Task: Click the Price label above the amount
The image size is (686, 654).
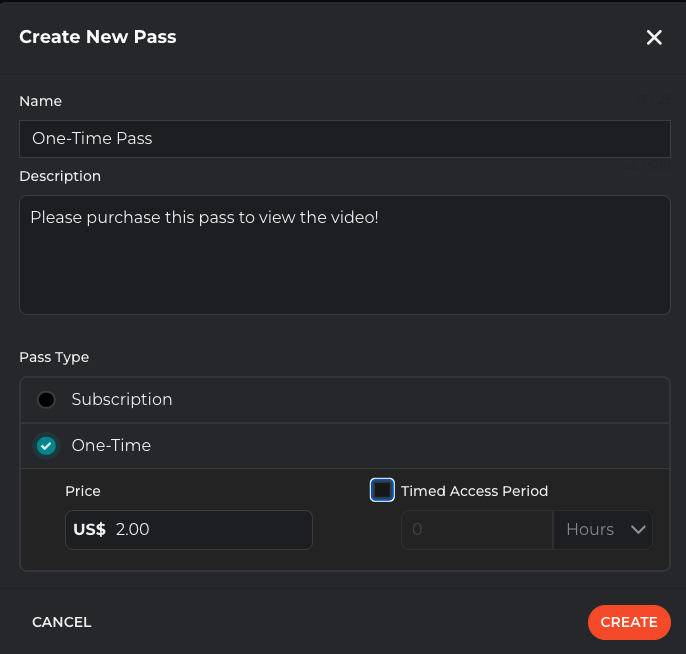Action: (x=83, y=491)
